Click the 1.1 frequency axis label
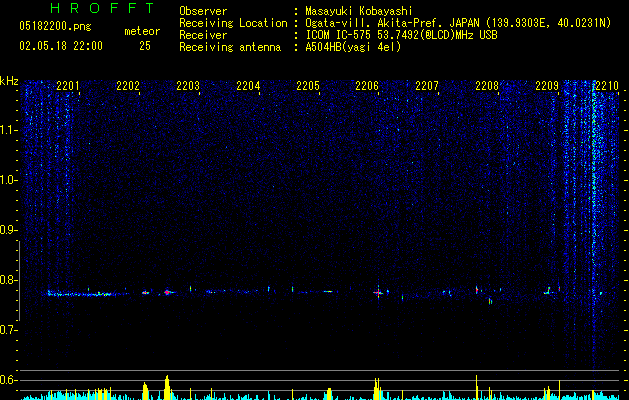Viewport: 629px width, 400px height. [x=8, y=130]
